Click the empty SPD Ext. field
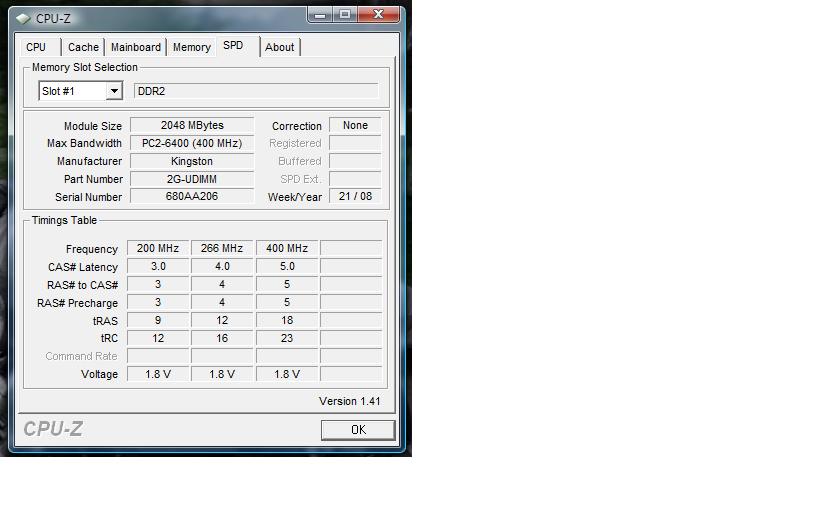The width and height of the screenshot is (840, 525). point(355,179)
